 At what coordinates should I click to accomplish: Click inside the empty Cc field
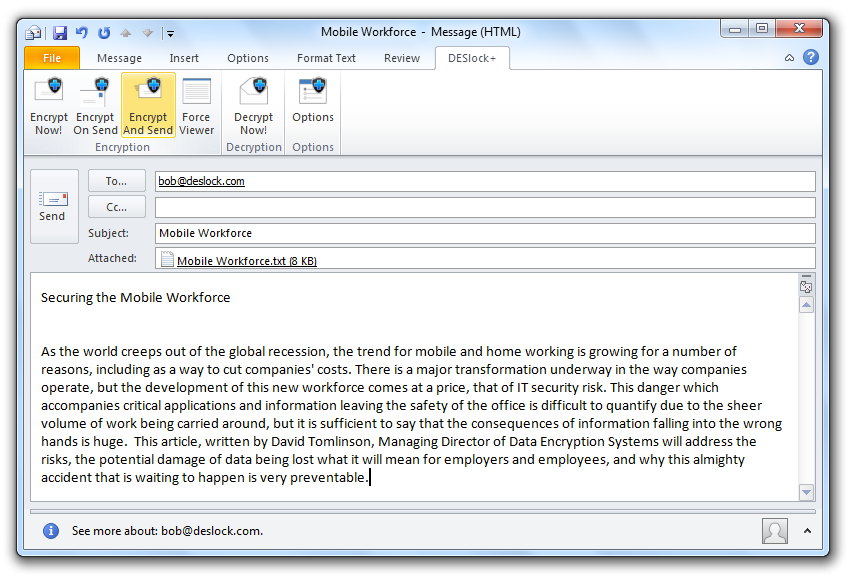485,207
